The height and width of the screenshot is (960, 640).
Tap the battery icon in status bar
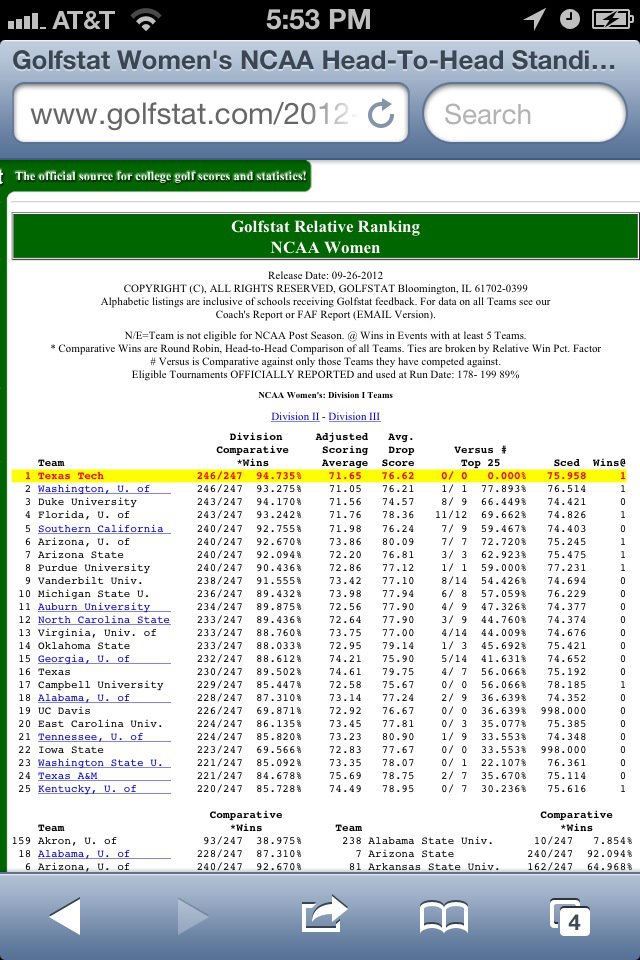click(x=610, y=19)
